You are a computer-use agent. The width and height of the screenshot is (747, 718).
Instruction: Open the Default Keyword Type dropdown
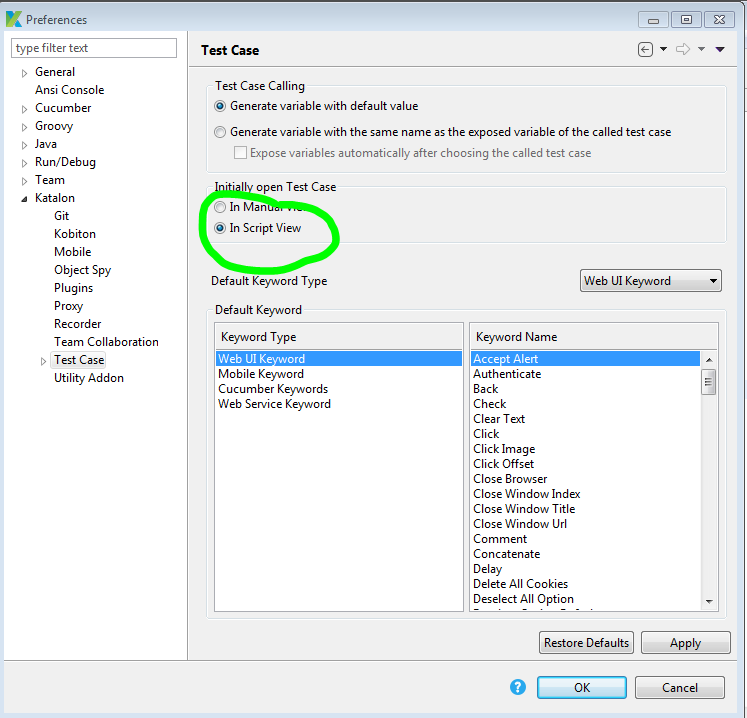click(x=650, y=281)
